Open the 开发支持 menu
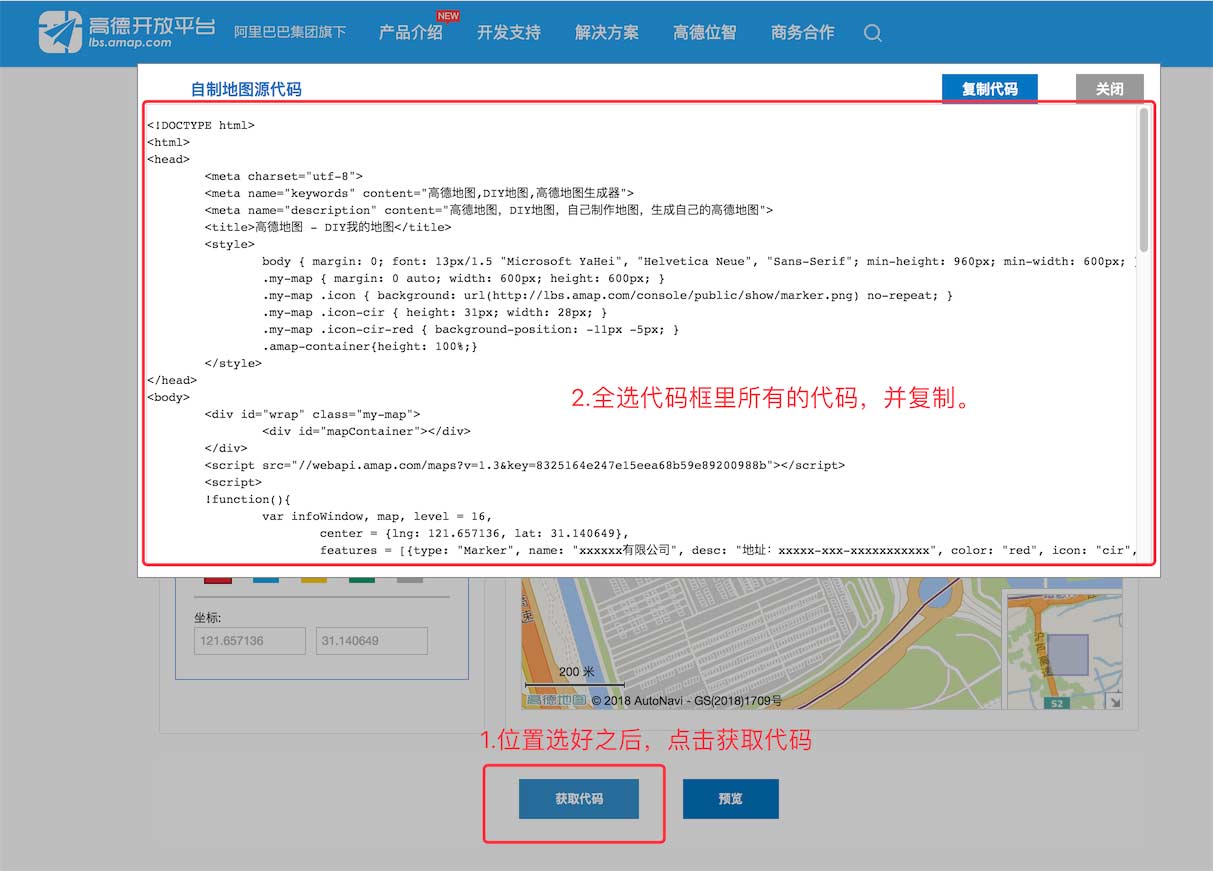The width and height of the screenshot is (1213, 871). (x=509, y=33)
